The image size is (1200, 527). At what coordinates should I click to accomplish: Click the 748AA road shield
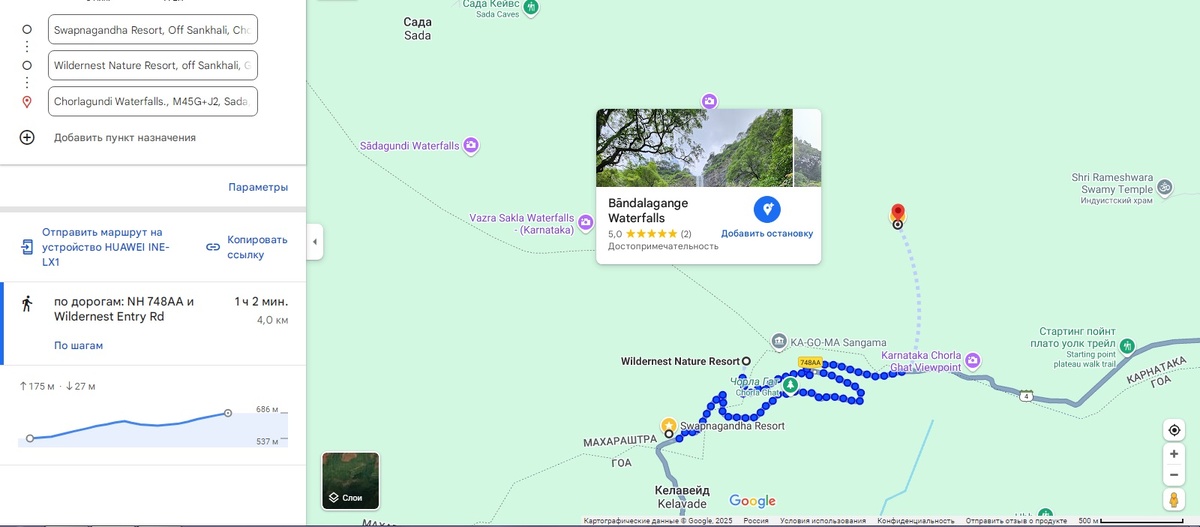[x=810, y=362]
